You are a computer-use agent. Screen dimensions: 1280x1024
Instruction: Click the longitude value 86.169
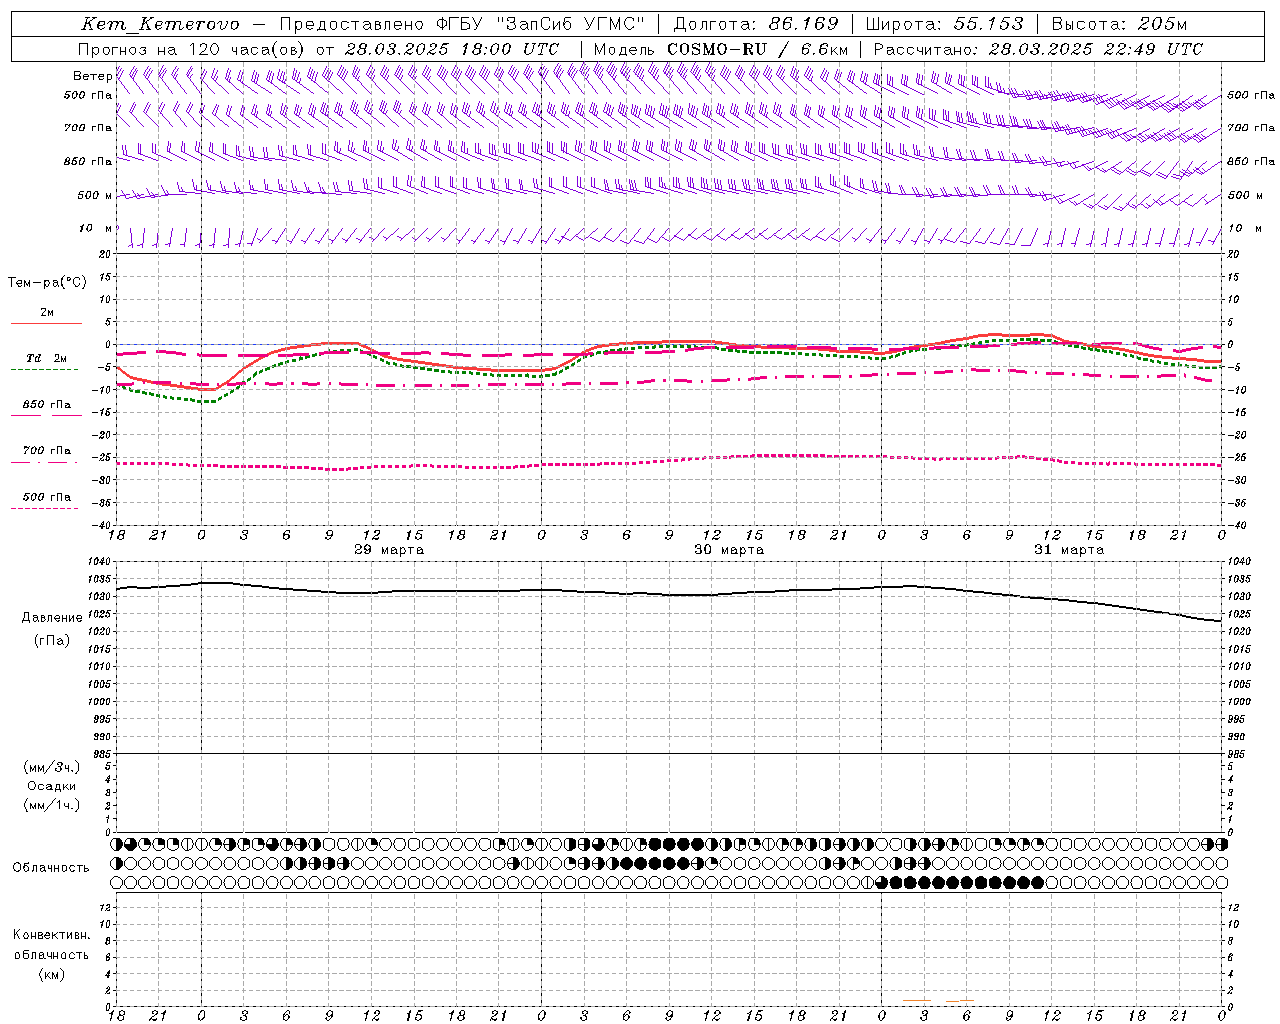(803, 24)
